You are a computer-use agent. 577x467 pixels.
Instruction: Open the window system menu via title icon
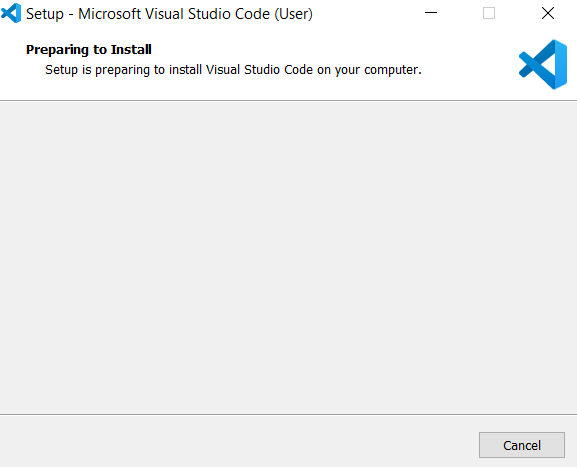pos(11,13)
